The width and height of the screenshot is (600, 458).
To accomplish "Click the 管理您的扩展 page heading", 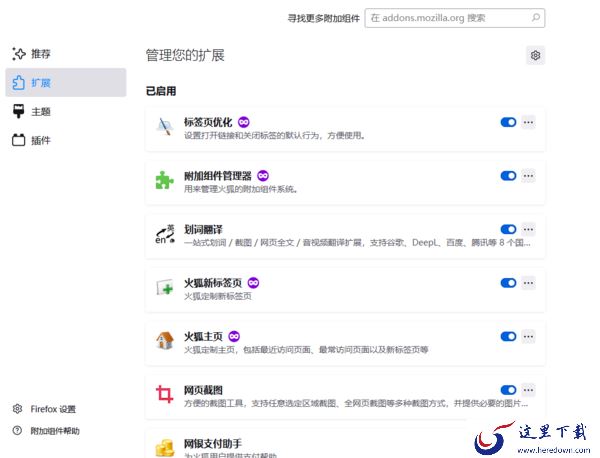I will click(x=185, y=55).
